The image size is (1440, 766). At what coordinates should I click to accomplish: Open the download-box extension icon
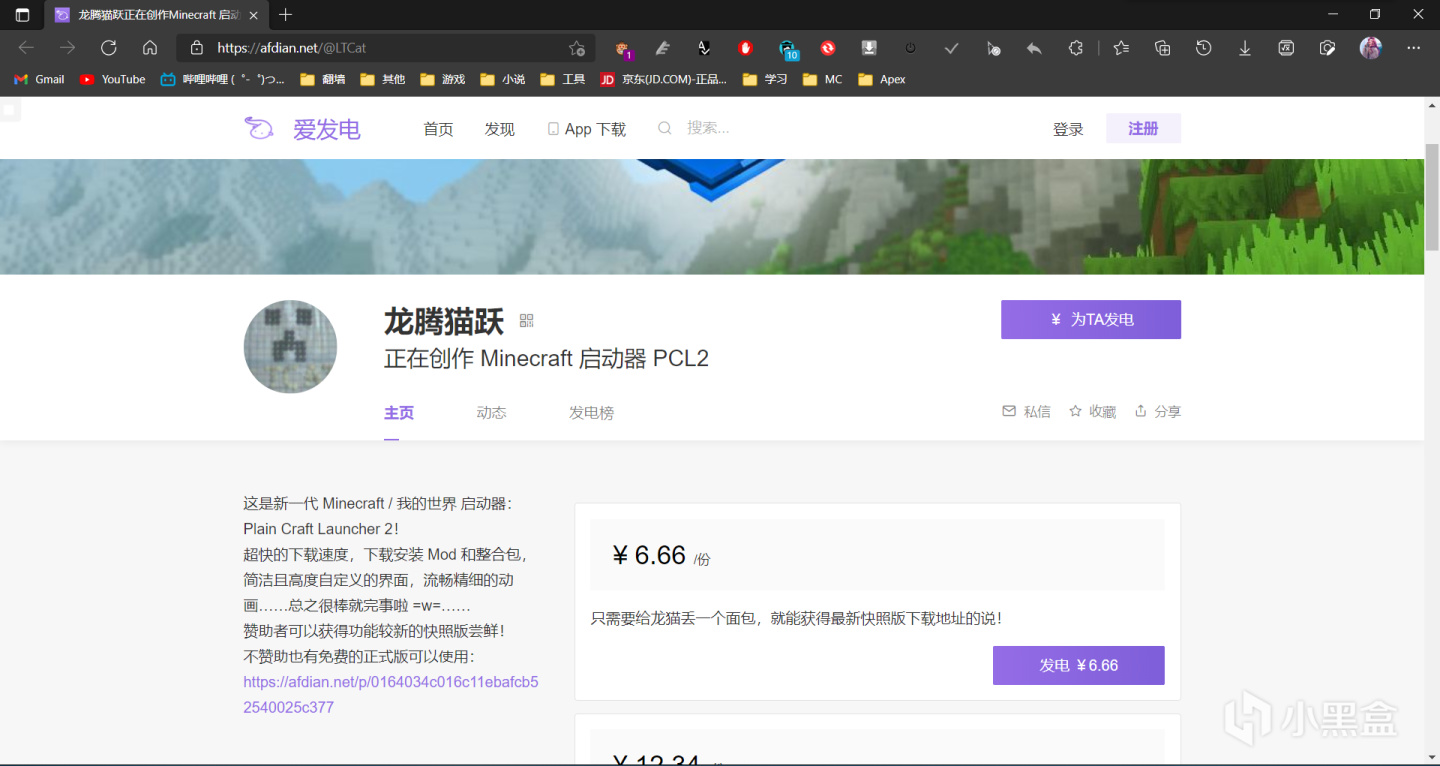(x=869, y=47)
